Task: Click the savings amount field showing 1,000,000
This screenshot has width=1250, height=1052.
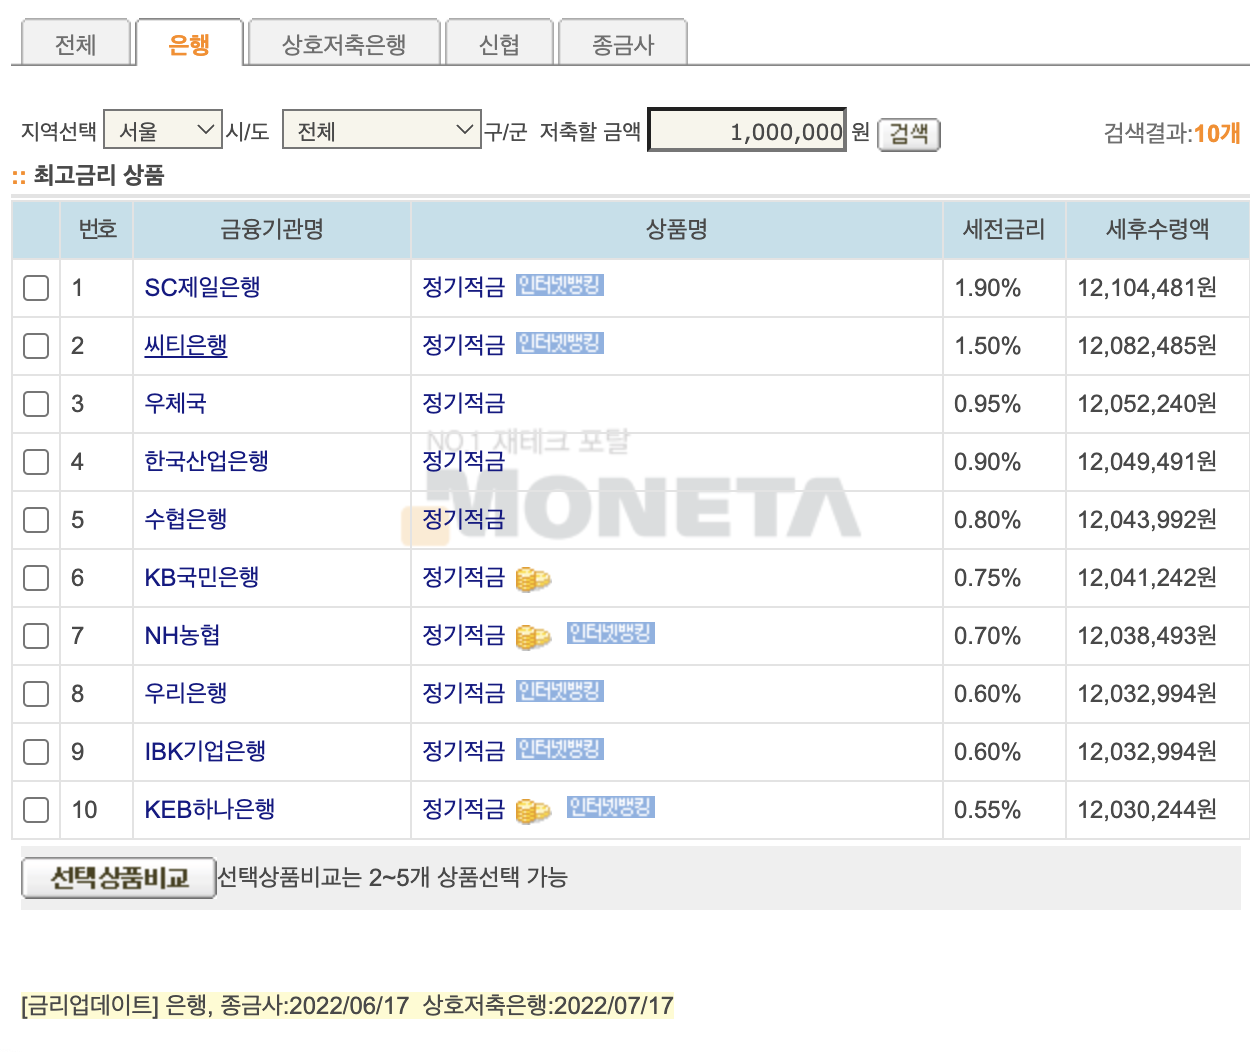Action: click(747, 130)
